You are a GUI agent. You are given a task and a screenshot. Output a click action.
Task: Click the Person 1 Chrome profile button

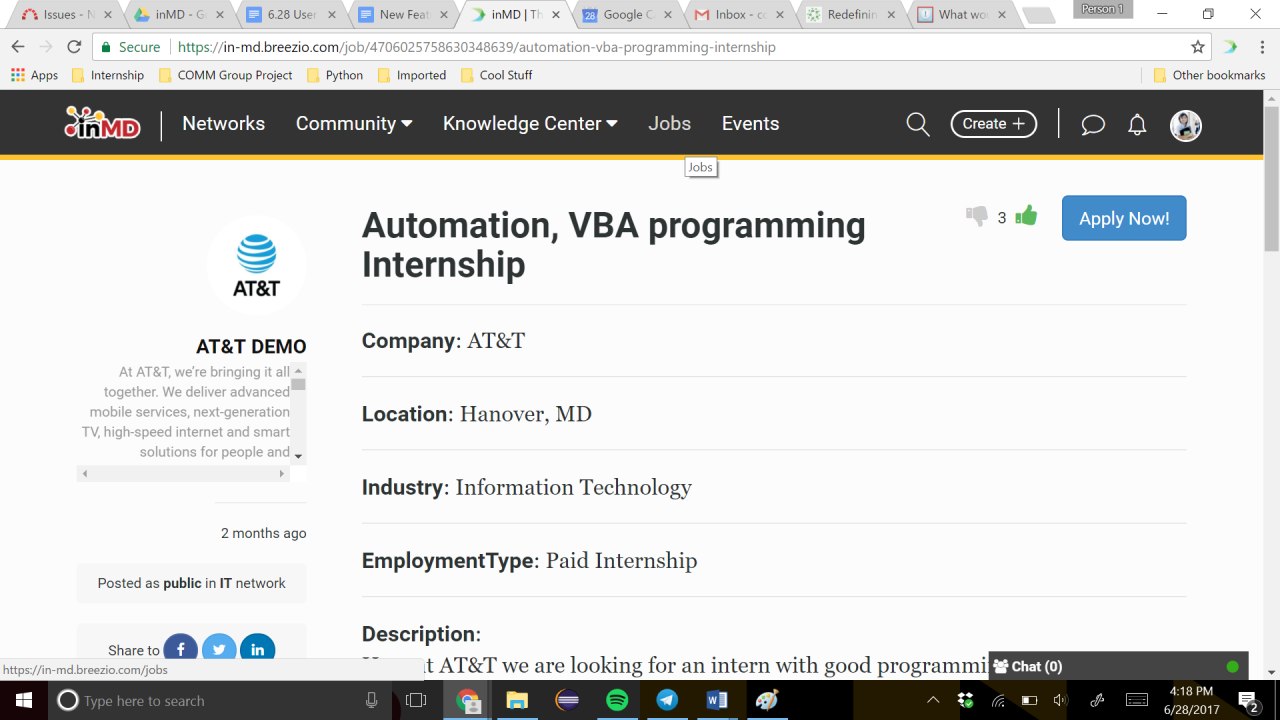click(x=1103, y=9)
